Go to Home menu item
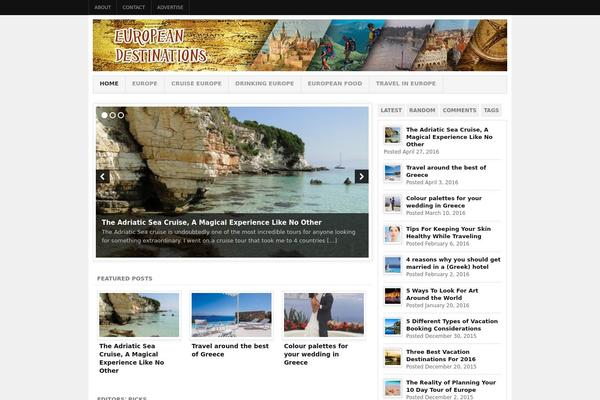 [x=109, y=83]
